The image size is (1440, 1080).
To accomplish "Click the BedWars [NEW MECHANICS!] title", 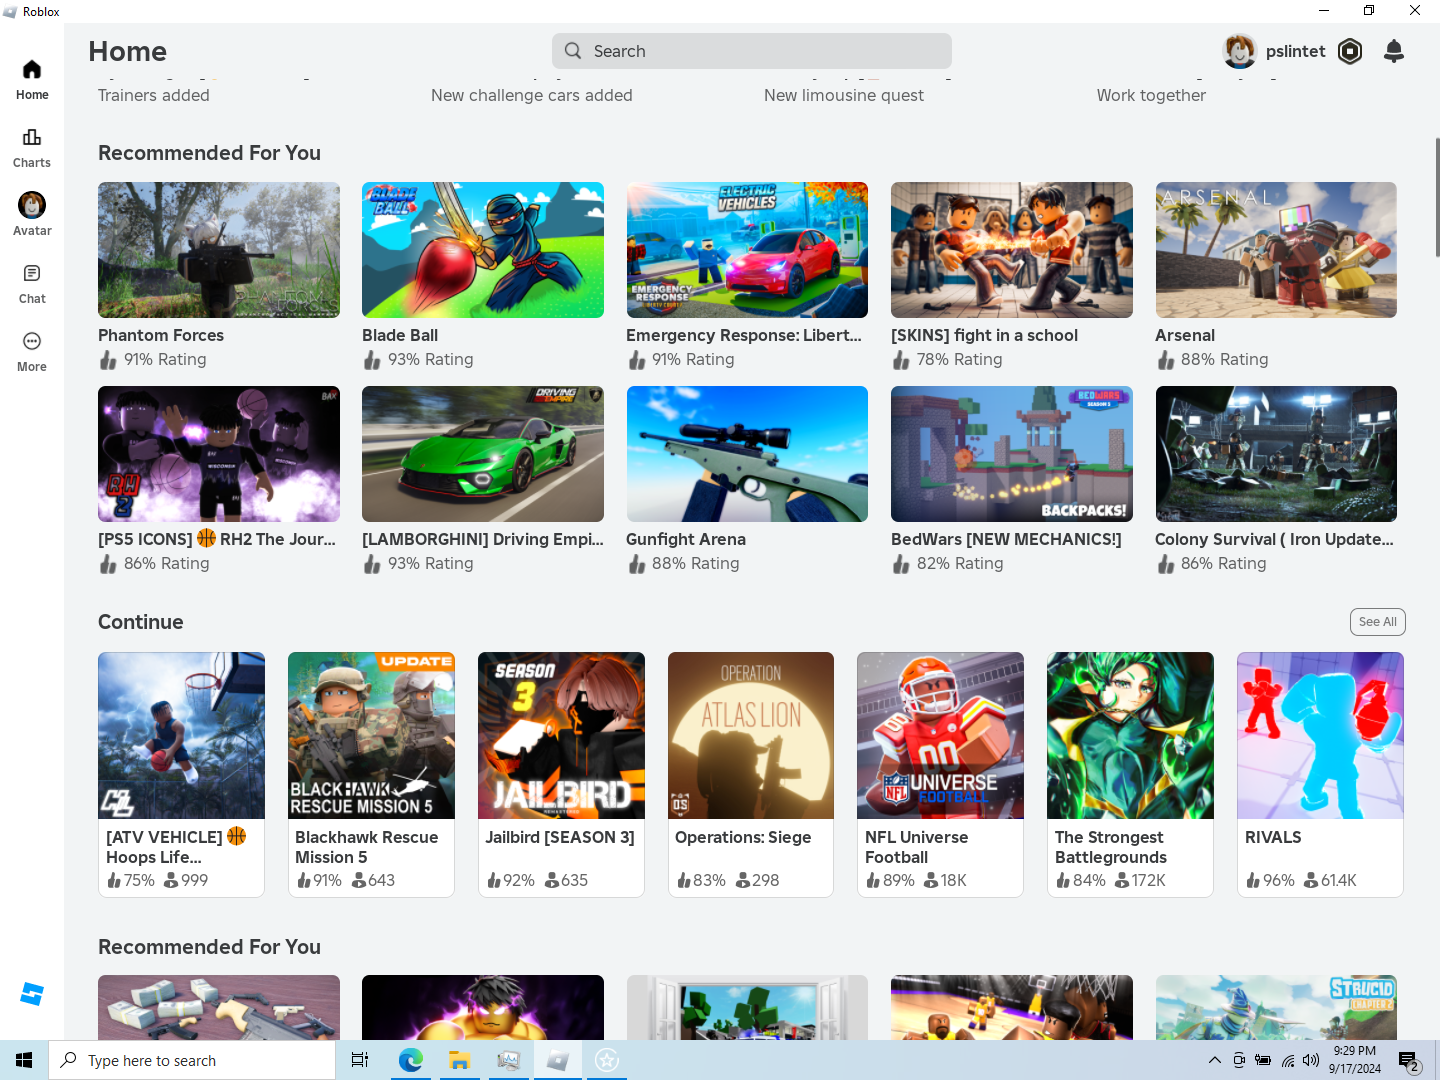I will point(1006,539).
